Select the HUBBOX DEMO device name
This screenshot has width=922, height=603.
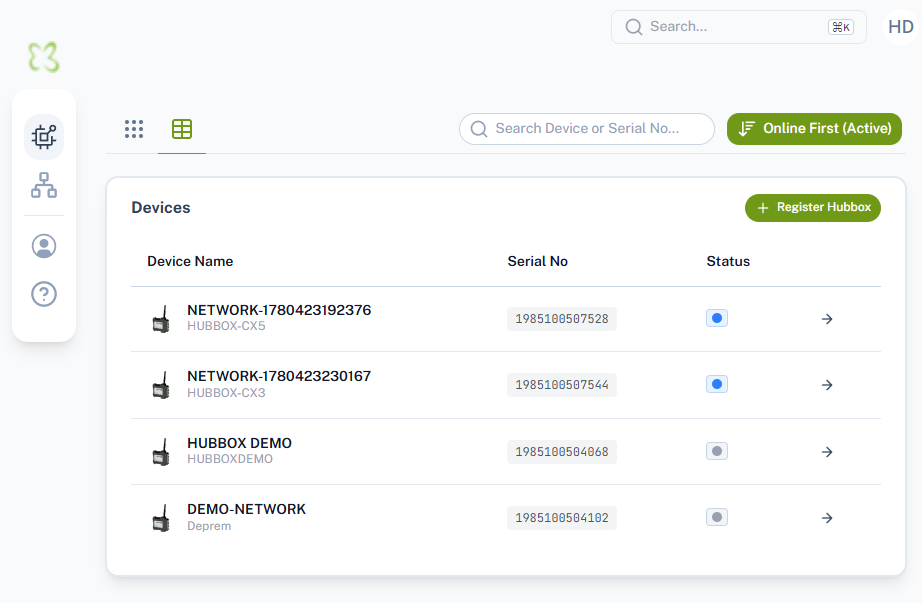click(x=239, y=443)
